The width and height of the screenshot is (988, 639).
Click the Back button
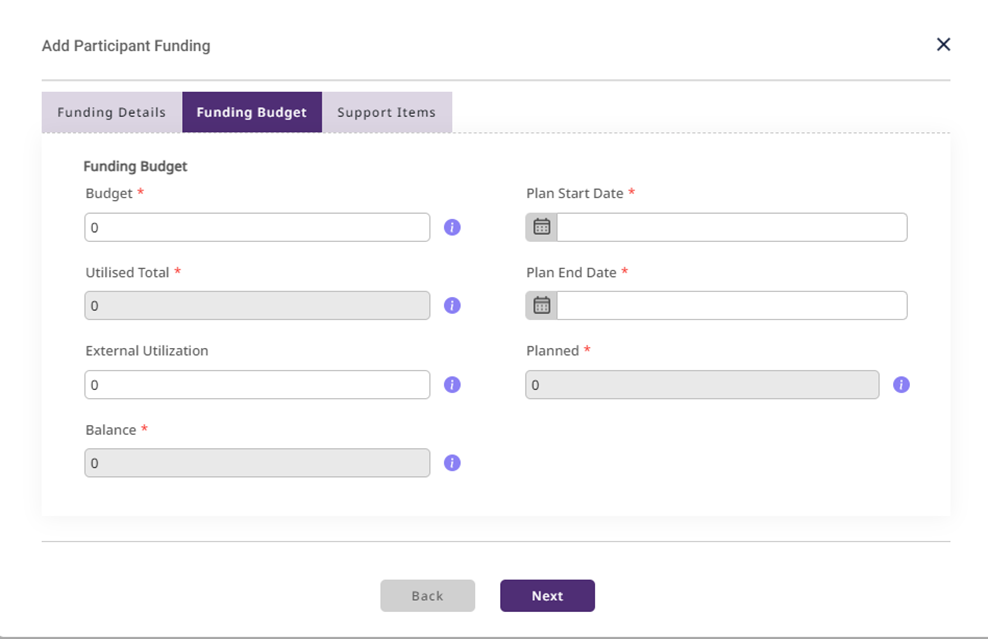(427, 596)
